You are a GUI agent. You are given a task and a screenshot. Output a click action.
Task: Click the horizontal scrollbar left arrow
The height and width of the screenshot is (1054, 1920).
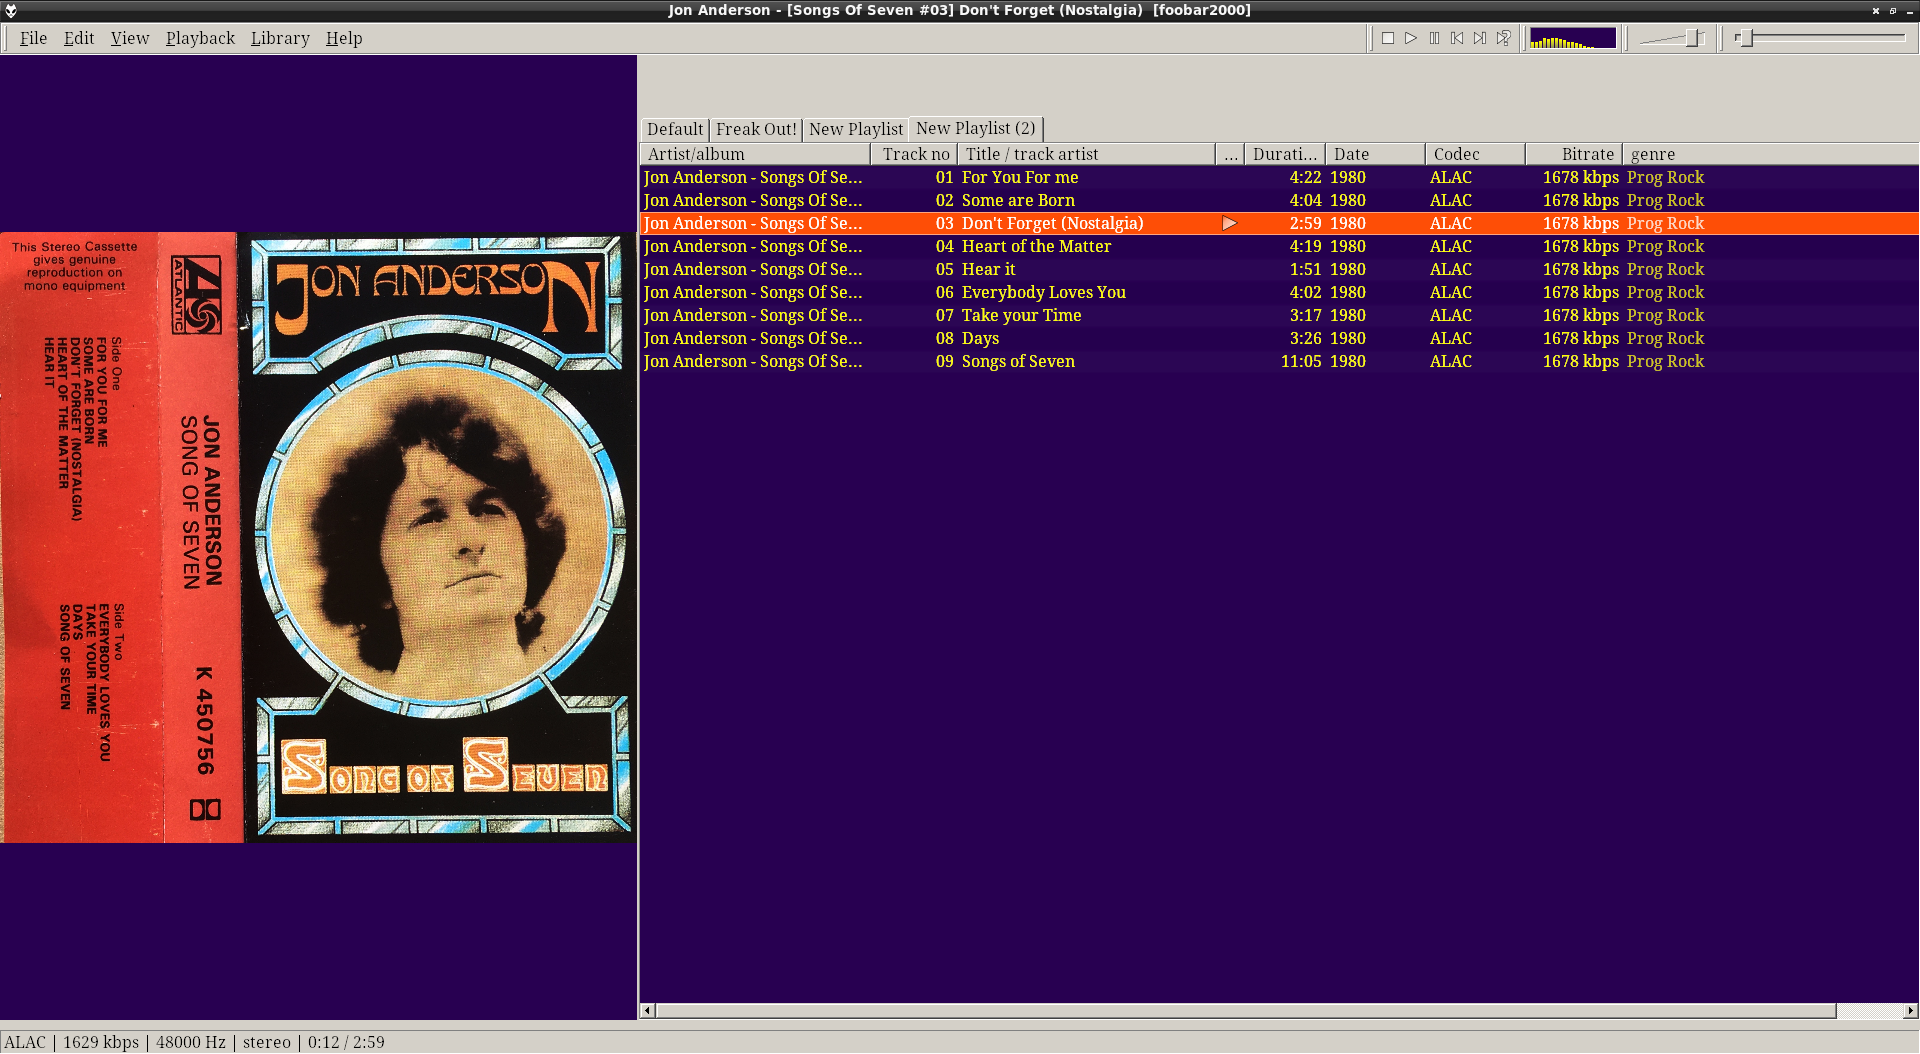[647, 1011]
